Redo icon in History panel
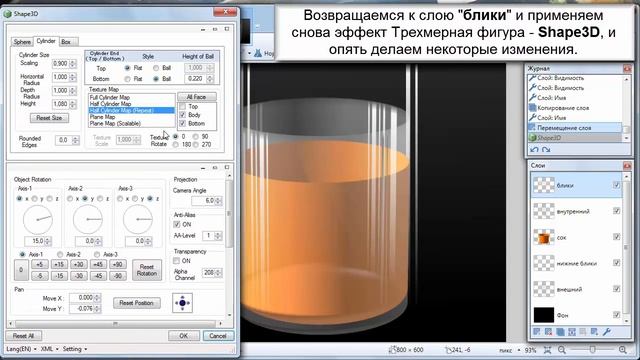The image size is (640, 360). coord(546,150)
